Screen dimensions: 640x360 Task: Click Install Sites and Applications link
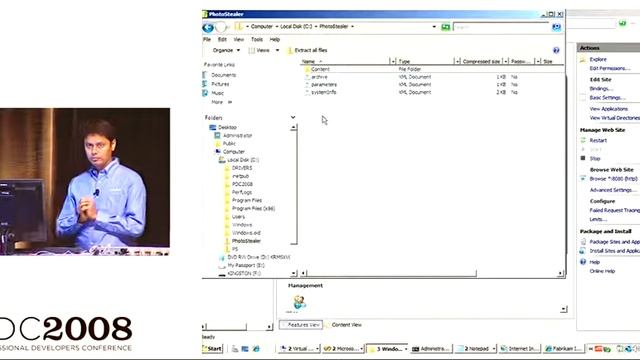(x=614, y=251)
